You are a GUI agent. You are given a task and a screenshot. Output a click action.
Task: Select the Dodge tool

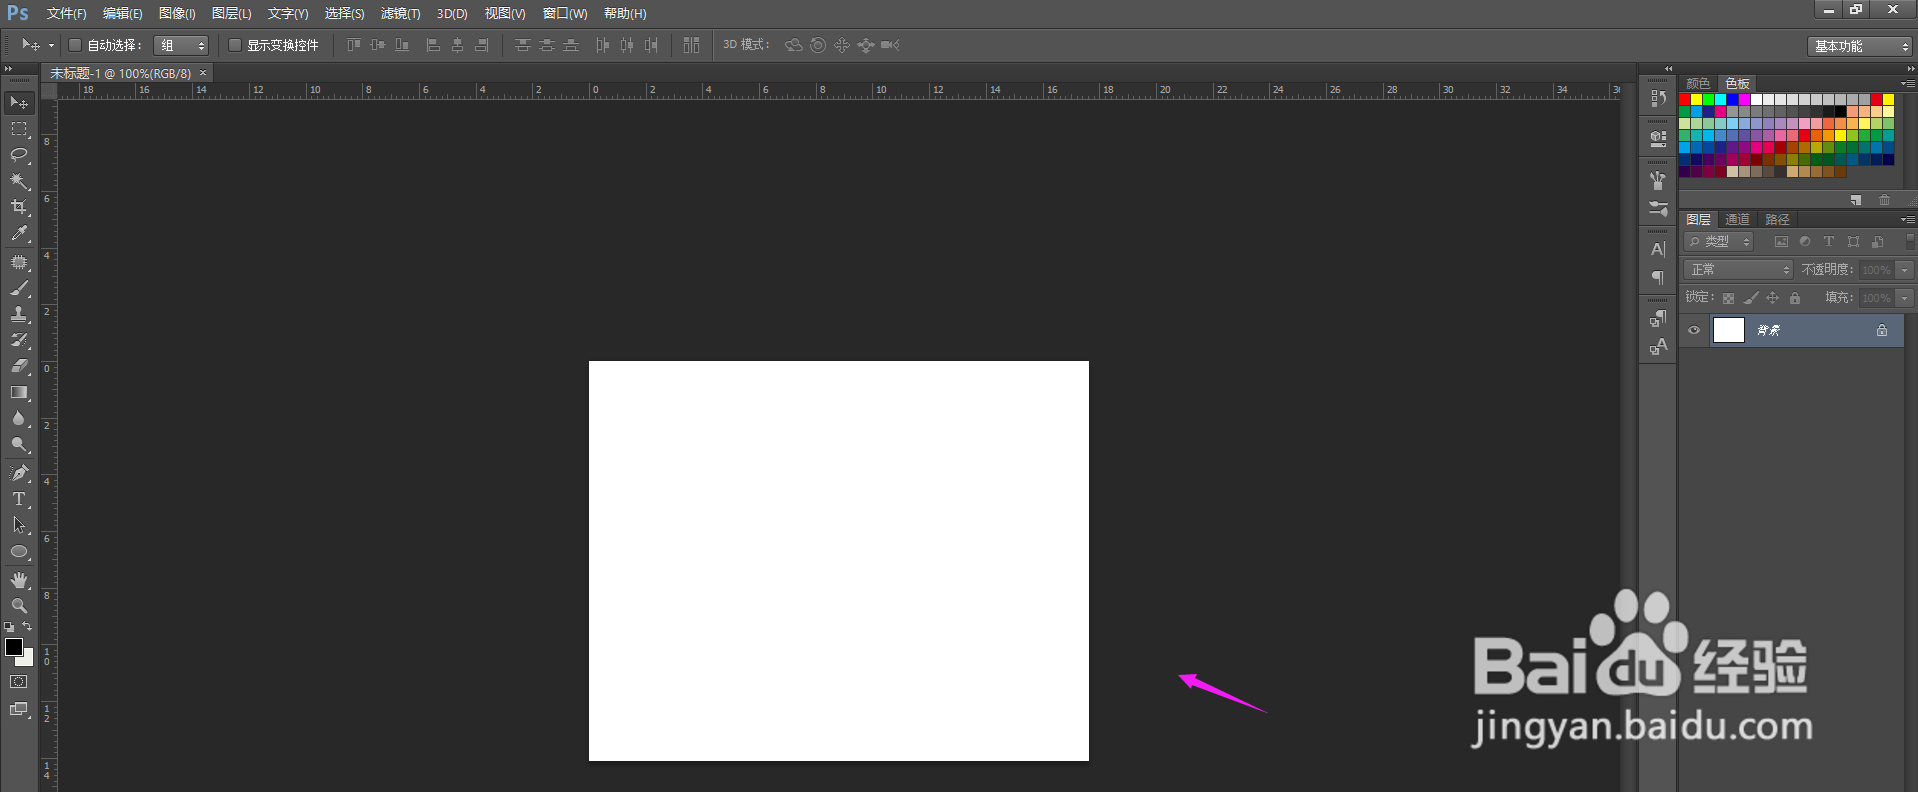click(19, 444)
